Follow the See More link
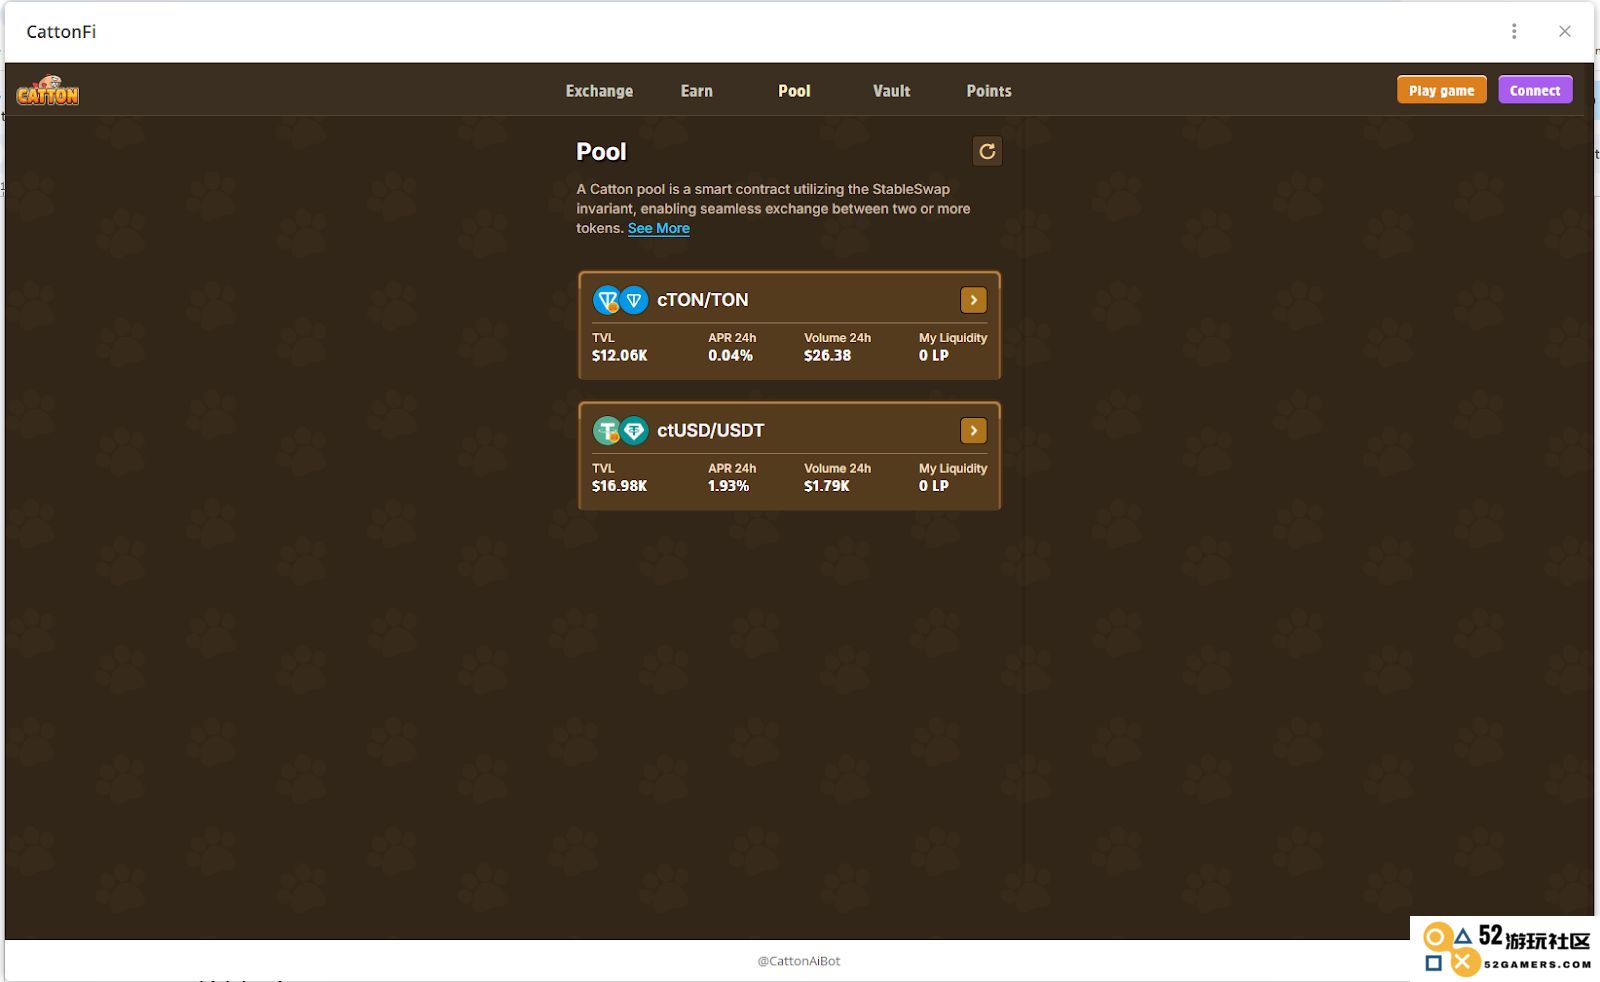Viewport: 1600px width, 982px height. (x=659, y=228)
